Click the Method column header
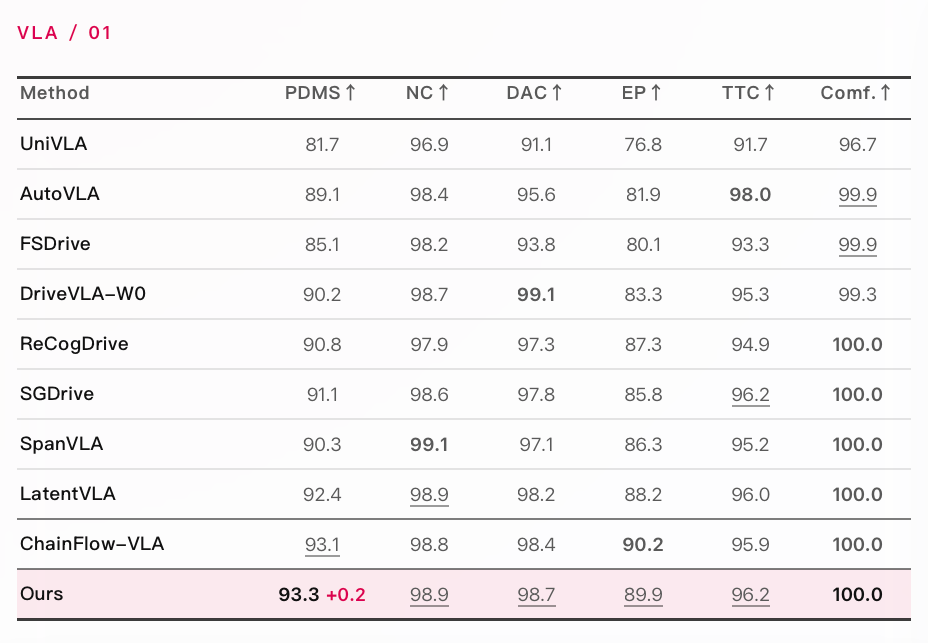 tap(54, 93)
